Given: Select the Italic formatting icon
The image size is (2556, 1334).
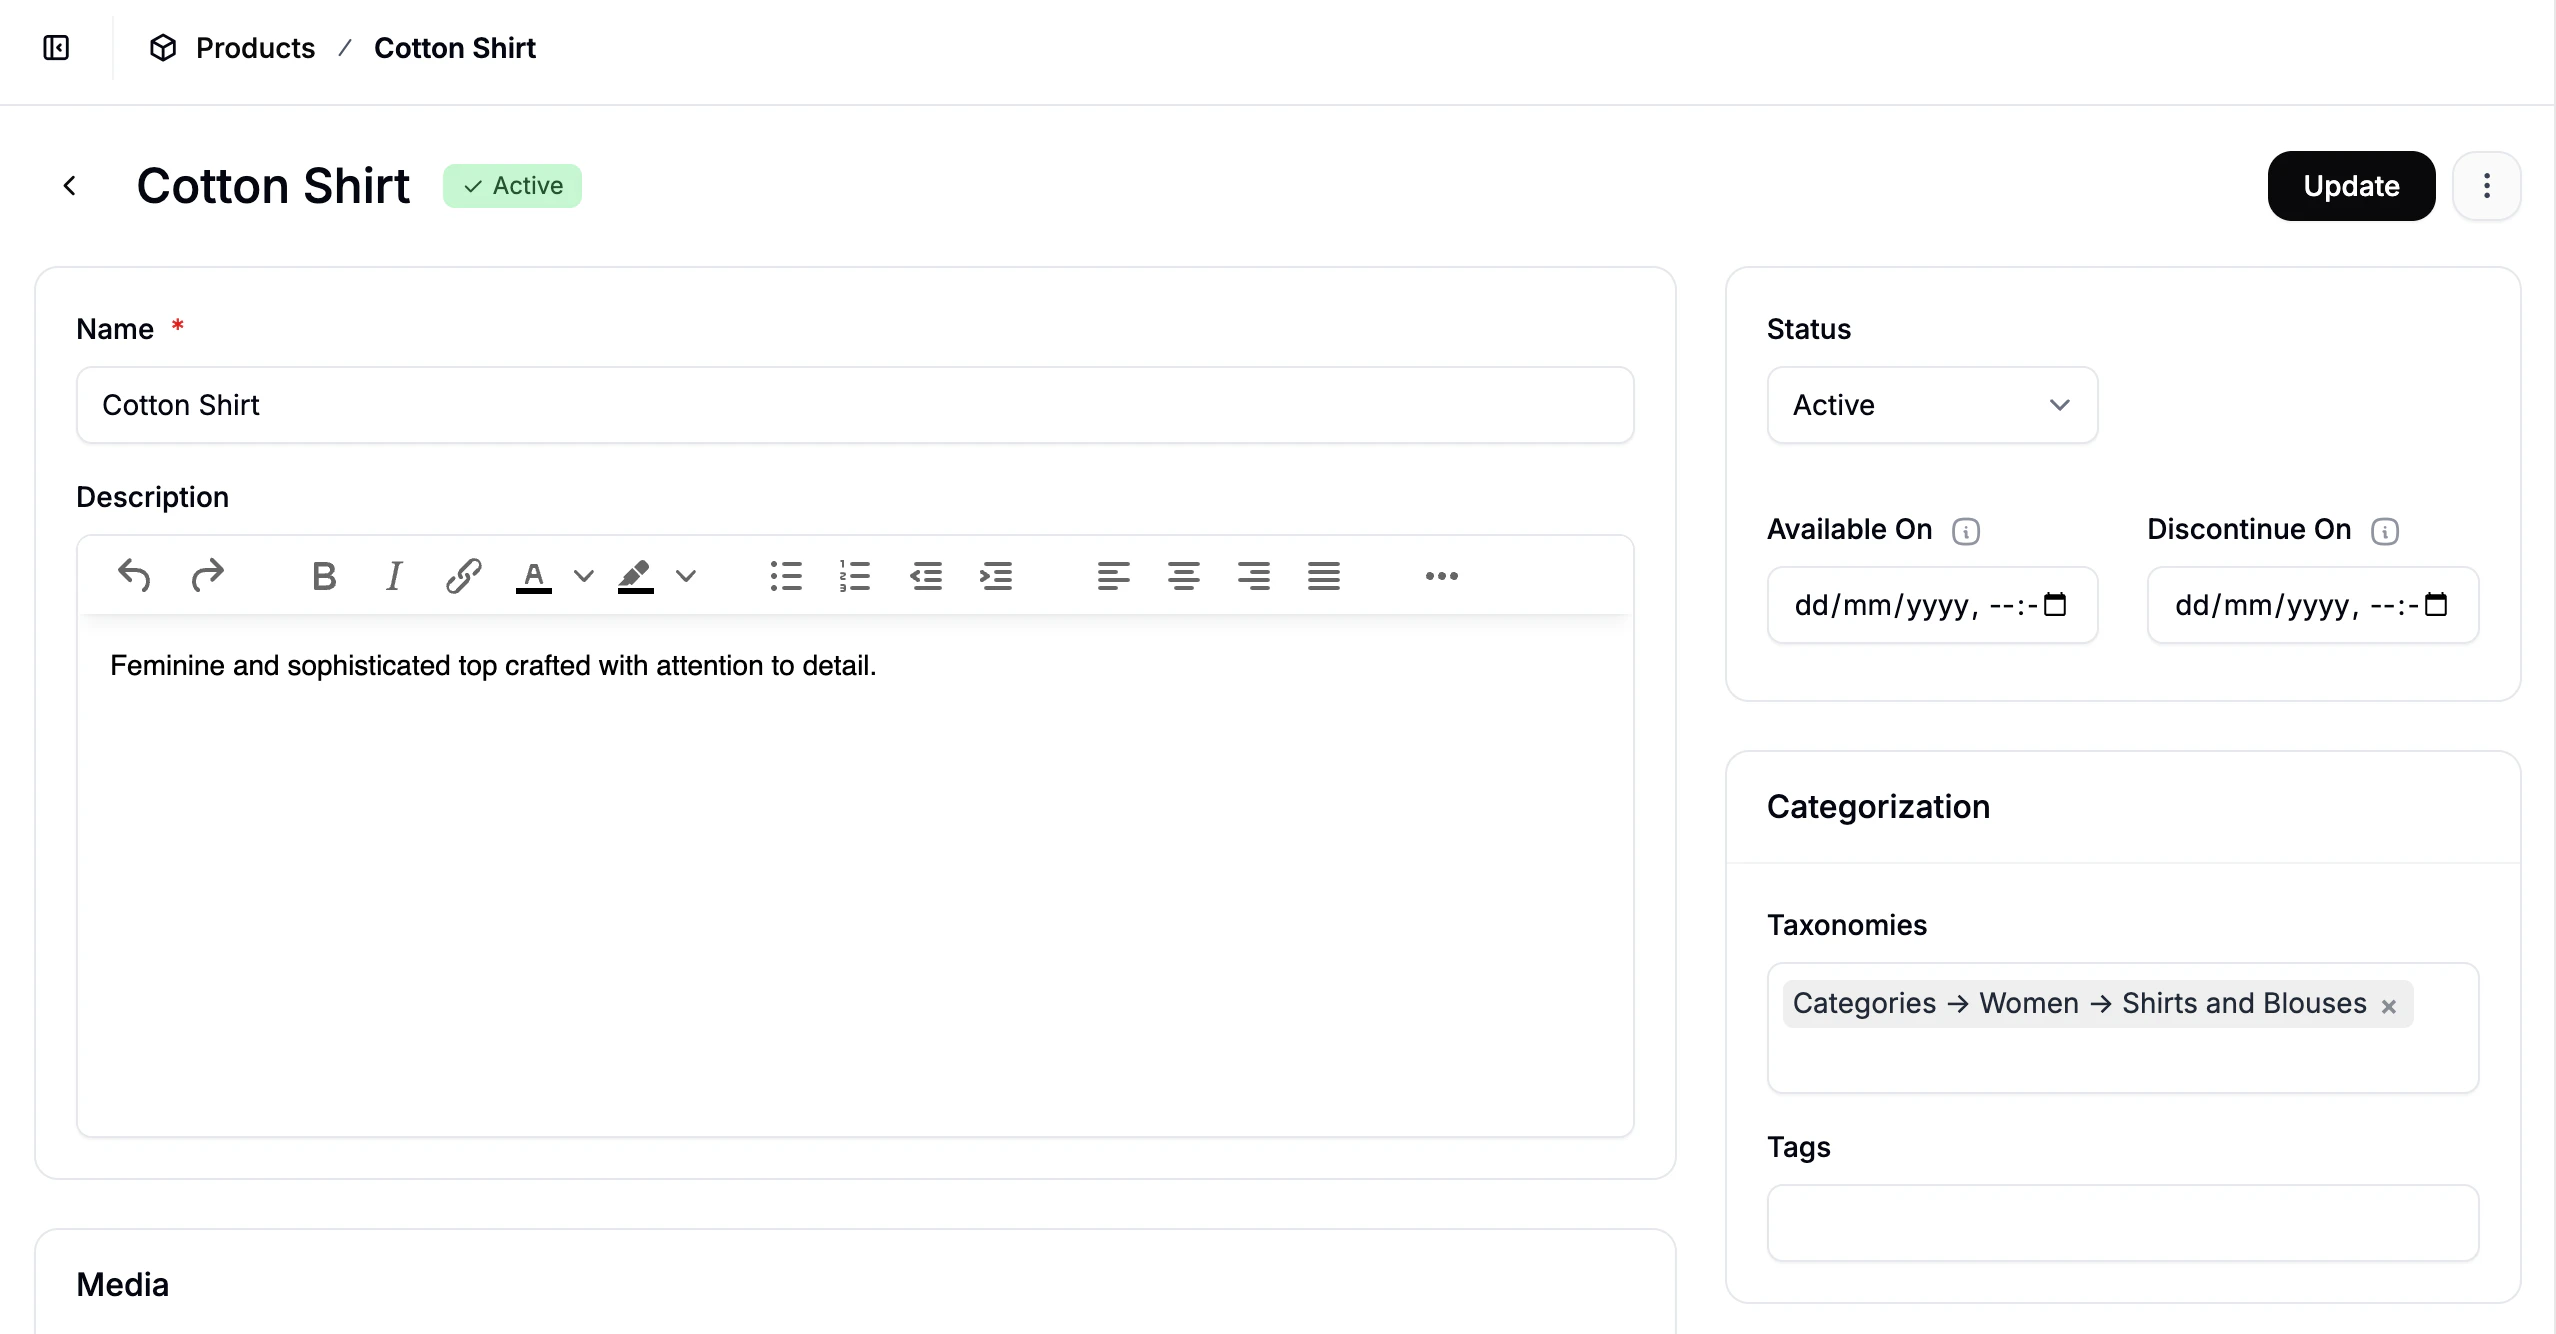Looking at the screenshot, I should click(392, 577).
